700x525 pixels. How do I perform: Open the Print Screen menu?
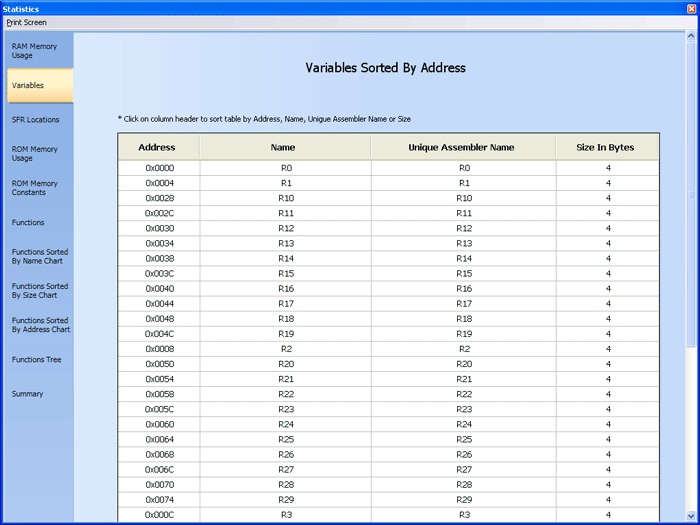click(x=26, y=22)
